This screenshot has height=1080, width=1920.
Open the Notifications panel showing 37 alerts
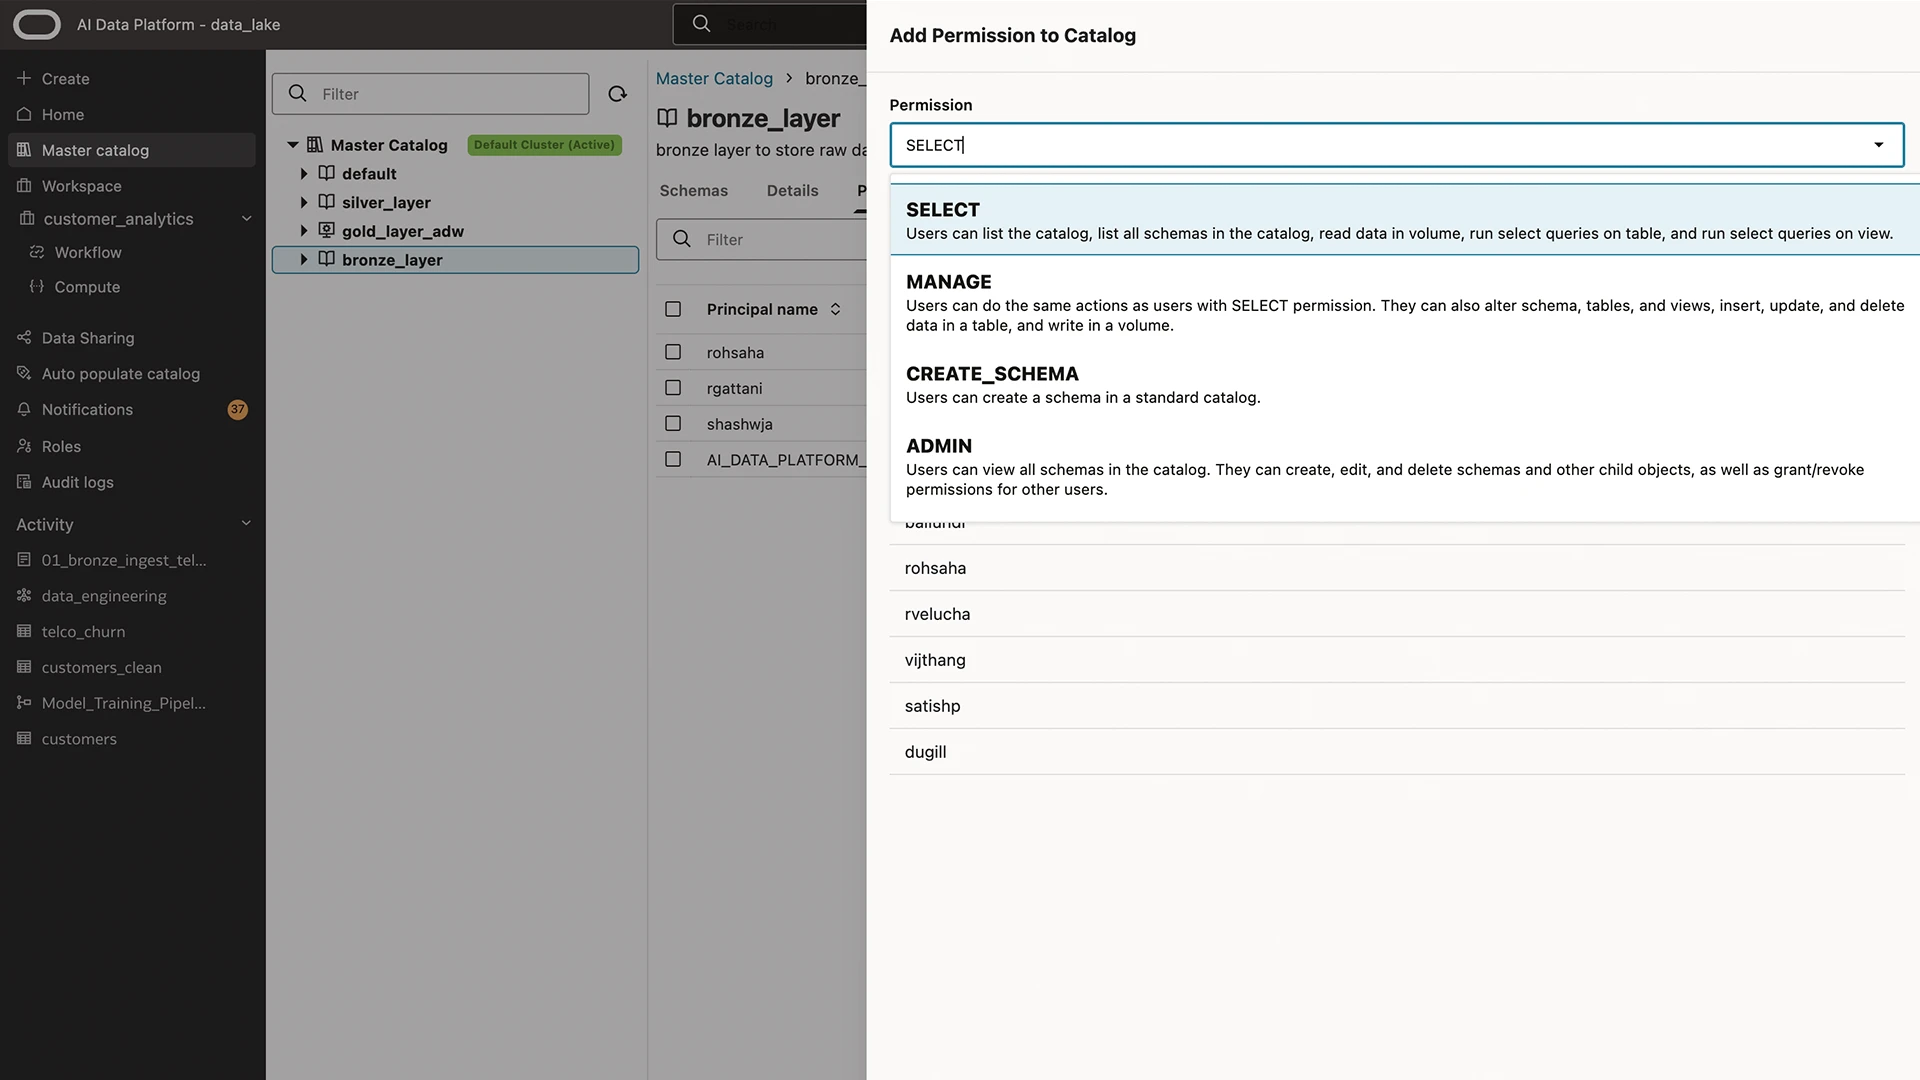[x=87, y=409]
